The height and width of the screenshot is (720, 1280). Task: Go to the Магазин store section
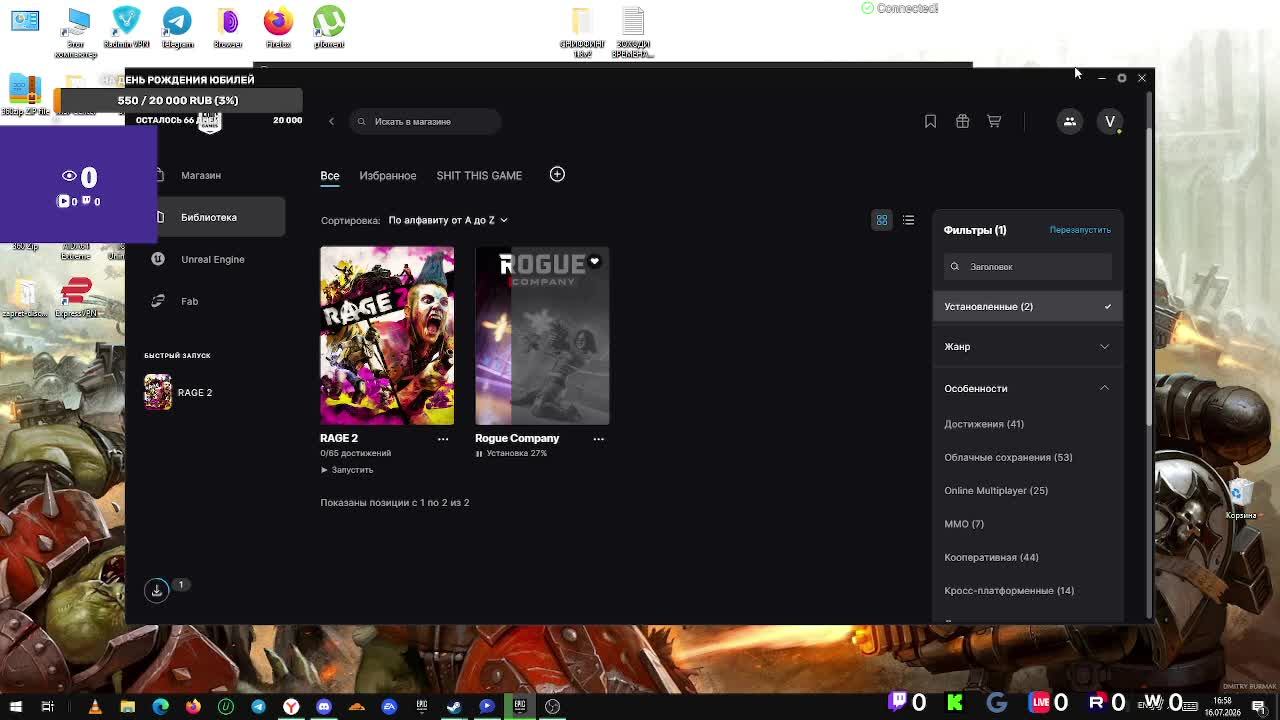point(201,175)
